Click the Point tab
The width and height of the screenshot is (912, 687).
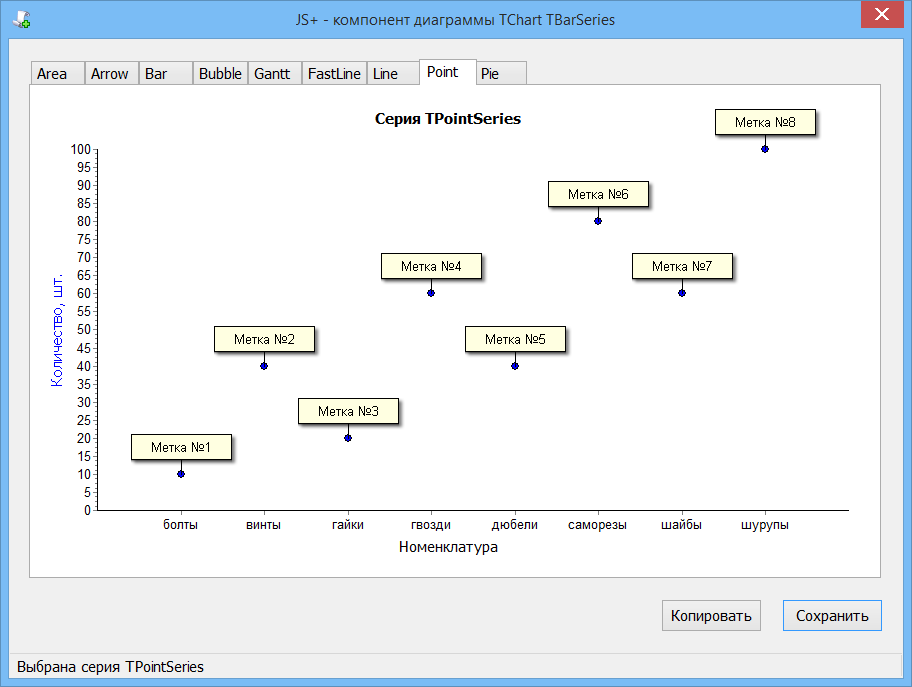(447, 72)
